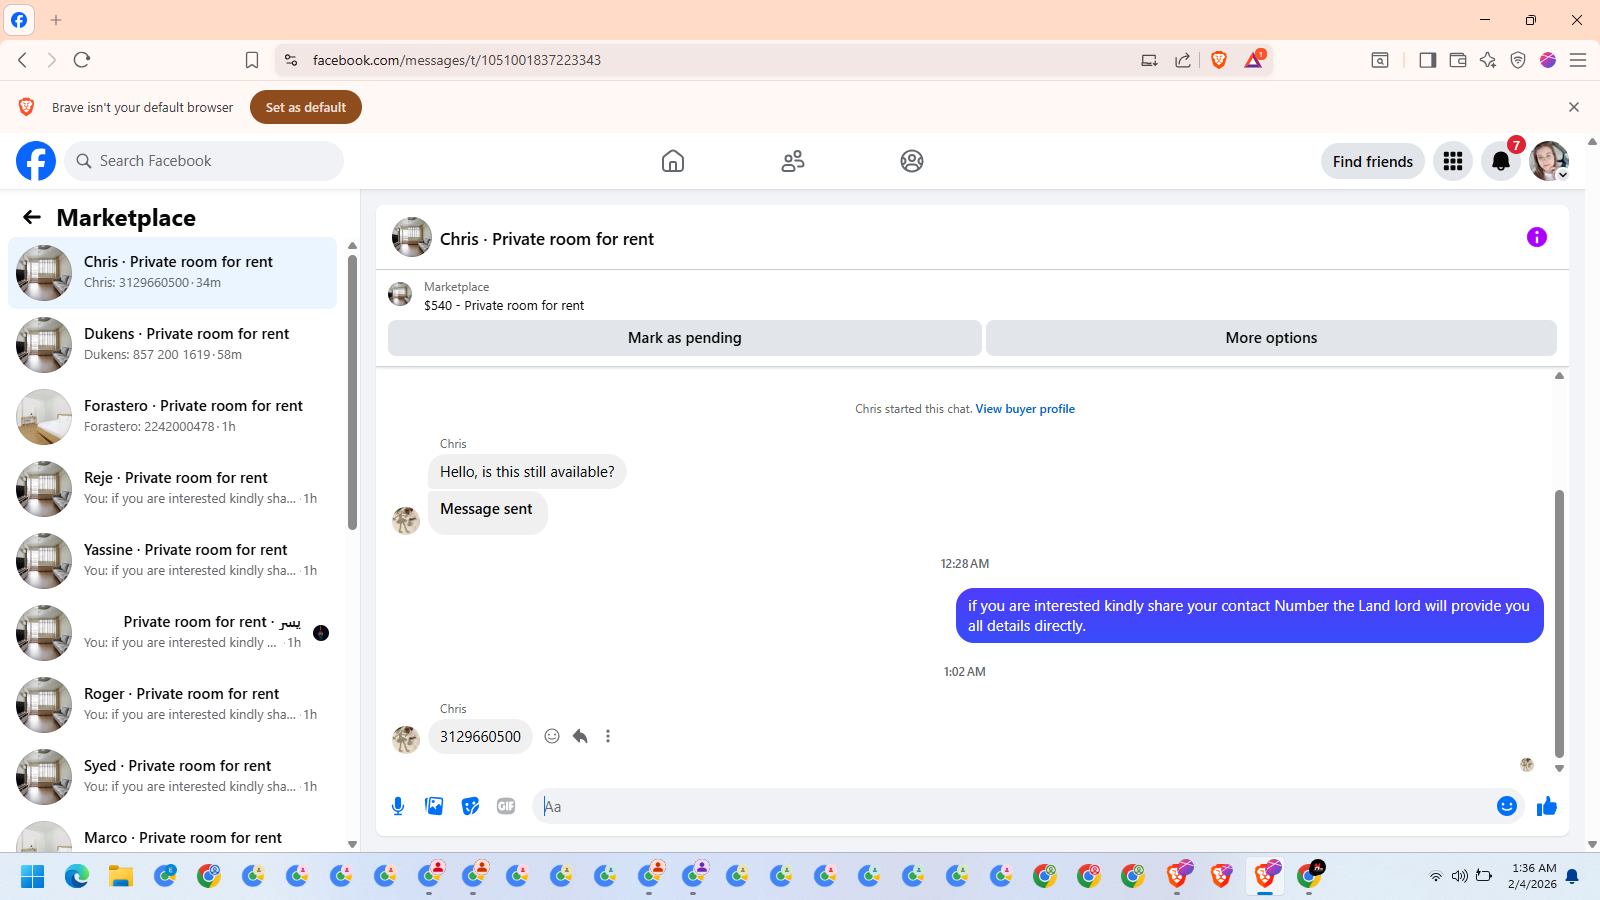The height and width of the screenshot is (900, 1600).
Task: Focus the Search Facebook field
Action: coord(204,161)
